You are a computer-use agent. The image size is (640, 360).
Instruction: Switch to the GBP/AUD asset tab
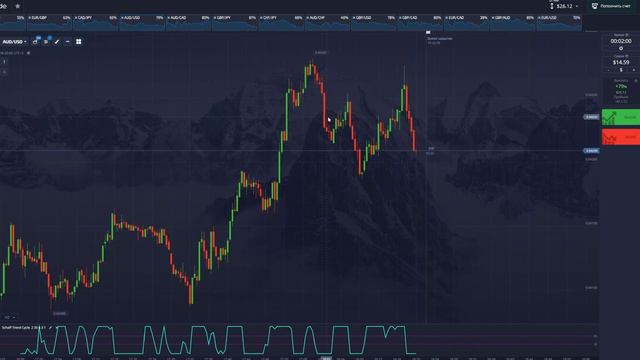pos(513,23)
